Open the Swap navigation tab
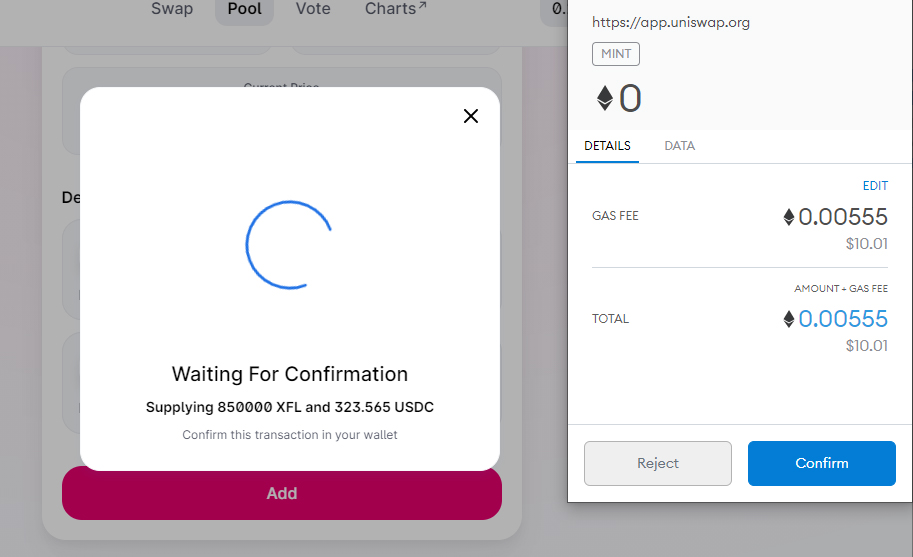913x557 pixels. (x=172, y=9)
